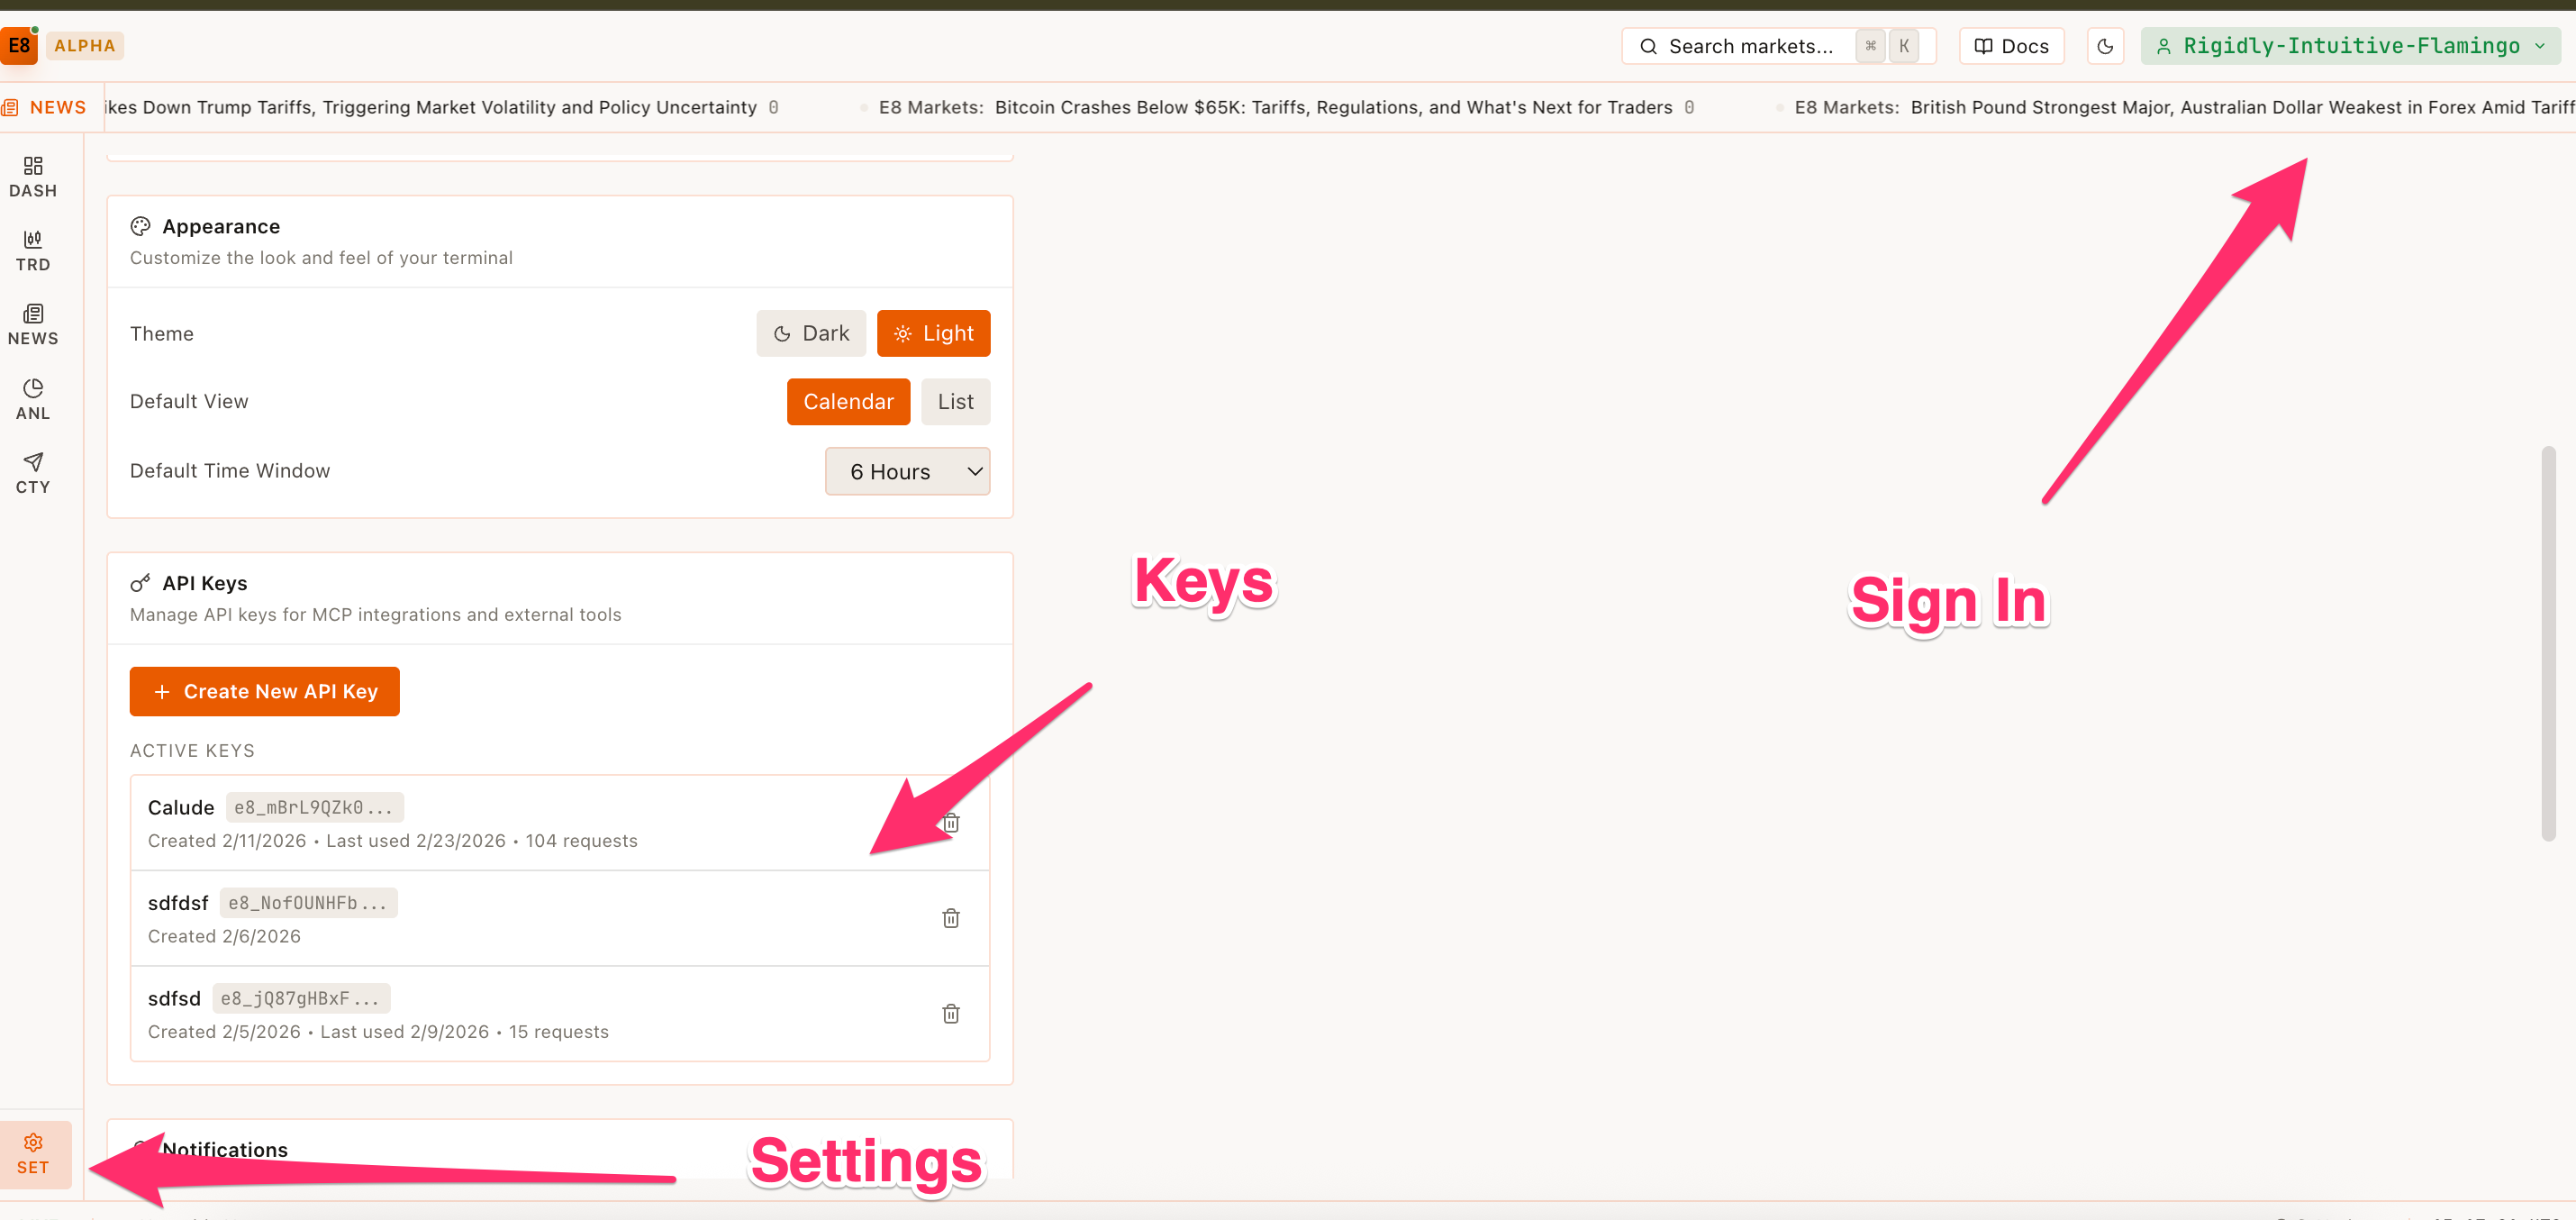The image size is (2576, 1220).
Task: Expand the Notifications section
Action: click(225, 1149)
